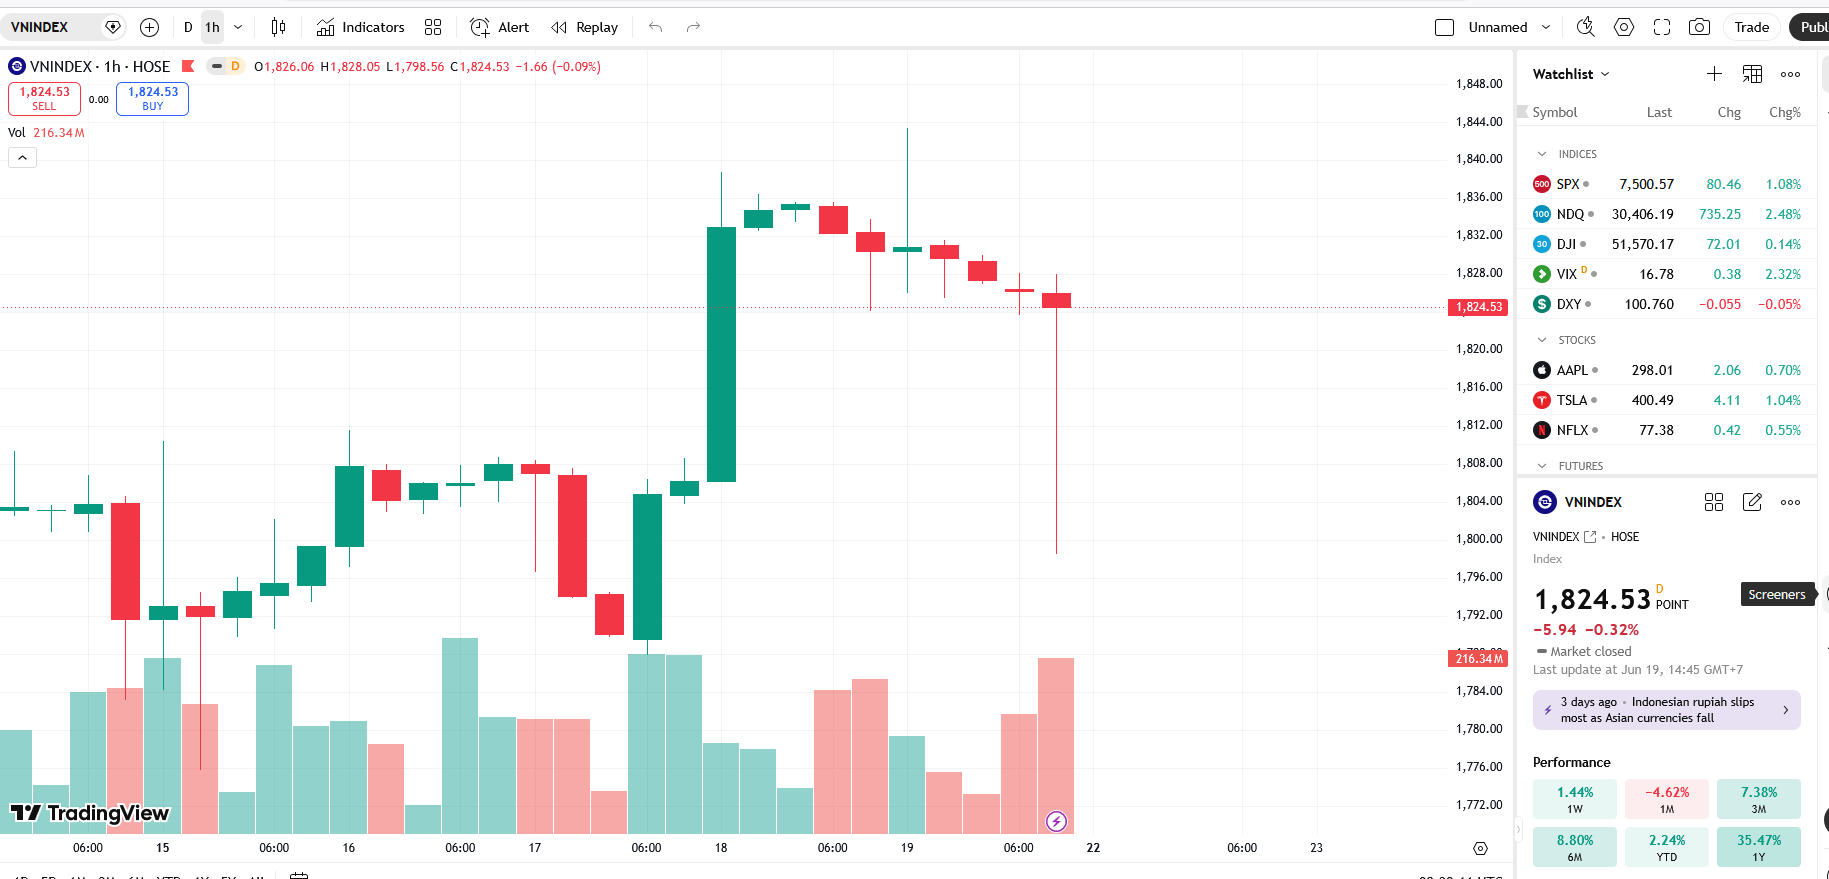Expand the Watchlist name dropdown
1829x879 pixels.
pos(1571,74)
